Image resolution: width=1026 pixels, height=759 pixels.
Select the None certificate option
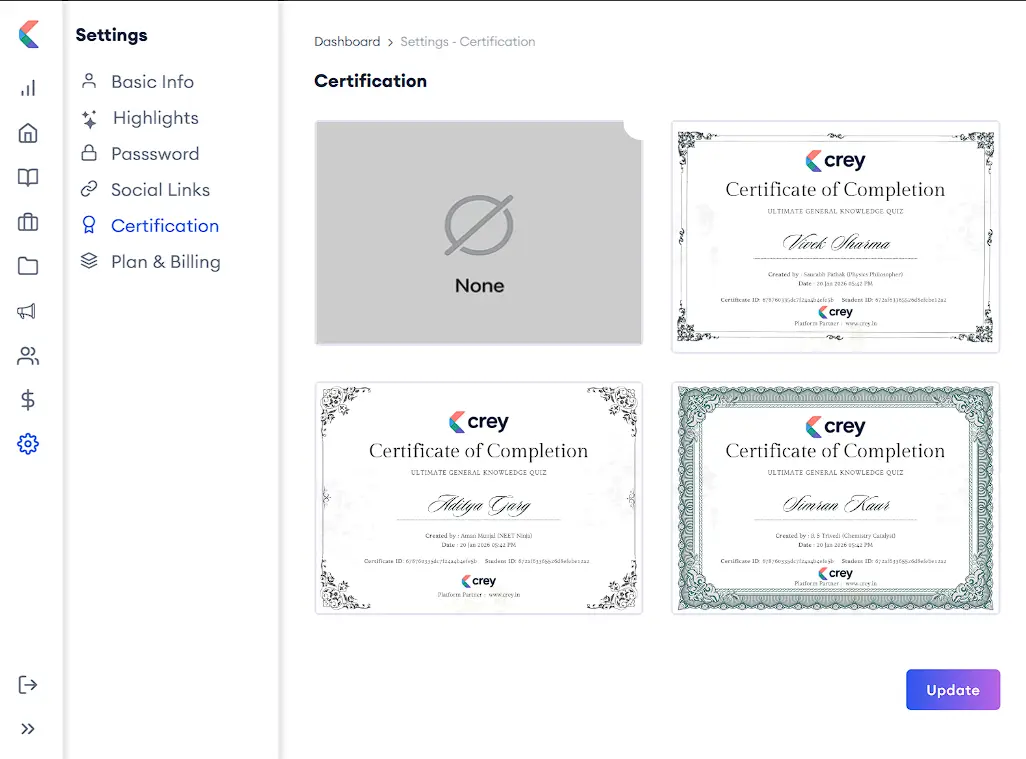pos(479,233)
